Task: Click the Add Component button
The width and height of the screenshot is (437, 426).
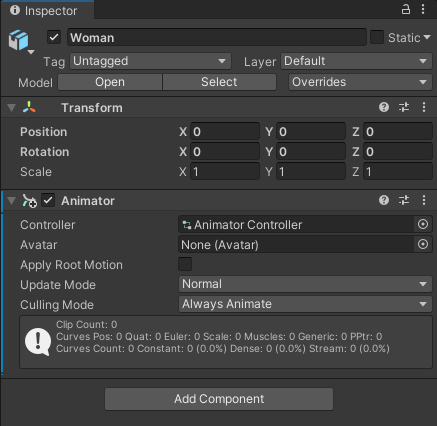Action: (219, 399)
